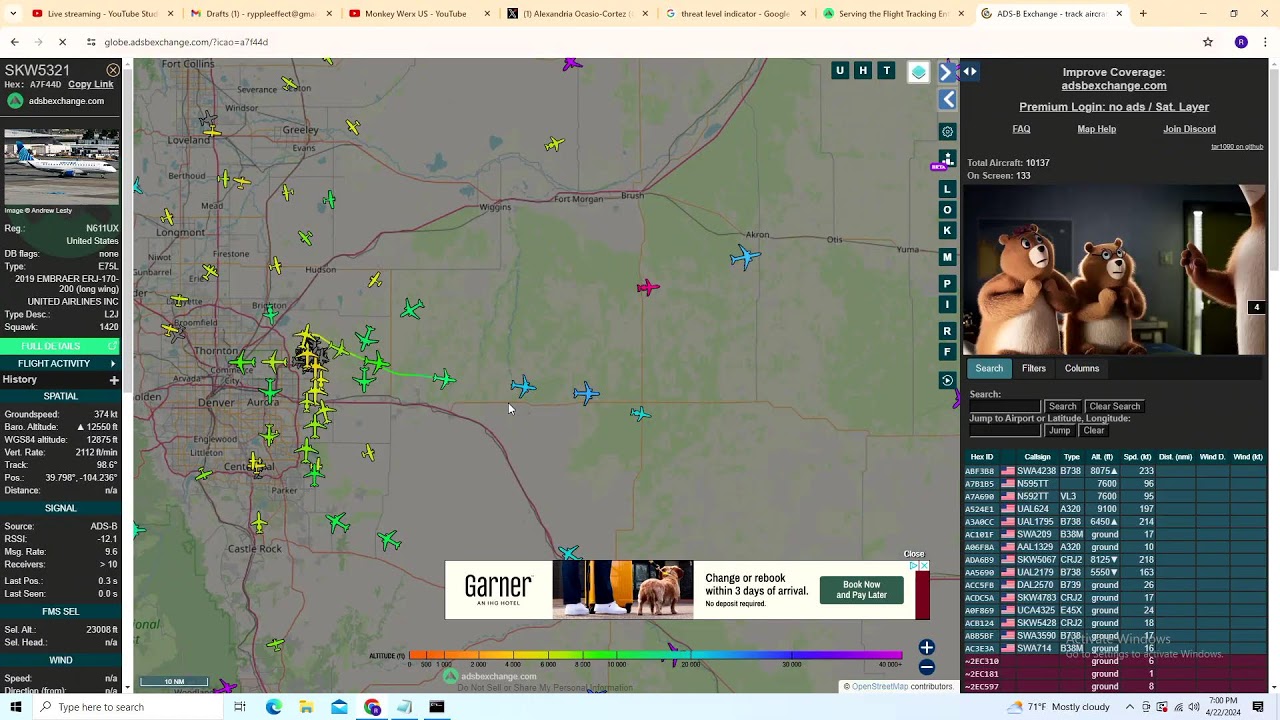The height and width of the screenshot is (720, 1280).
Task: Toggle the U map filter button
Action: pos(840,70)
